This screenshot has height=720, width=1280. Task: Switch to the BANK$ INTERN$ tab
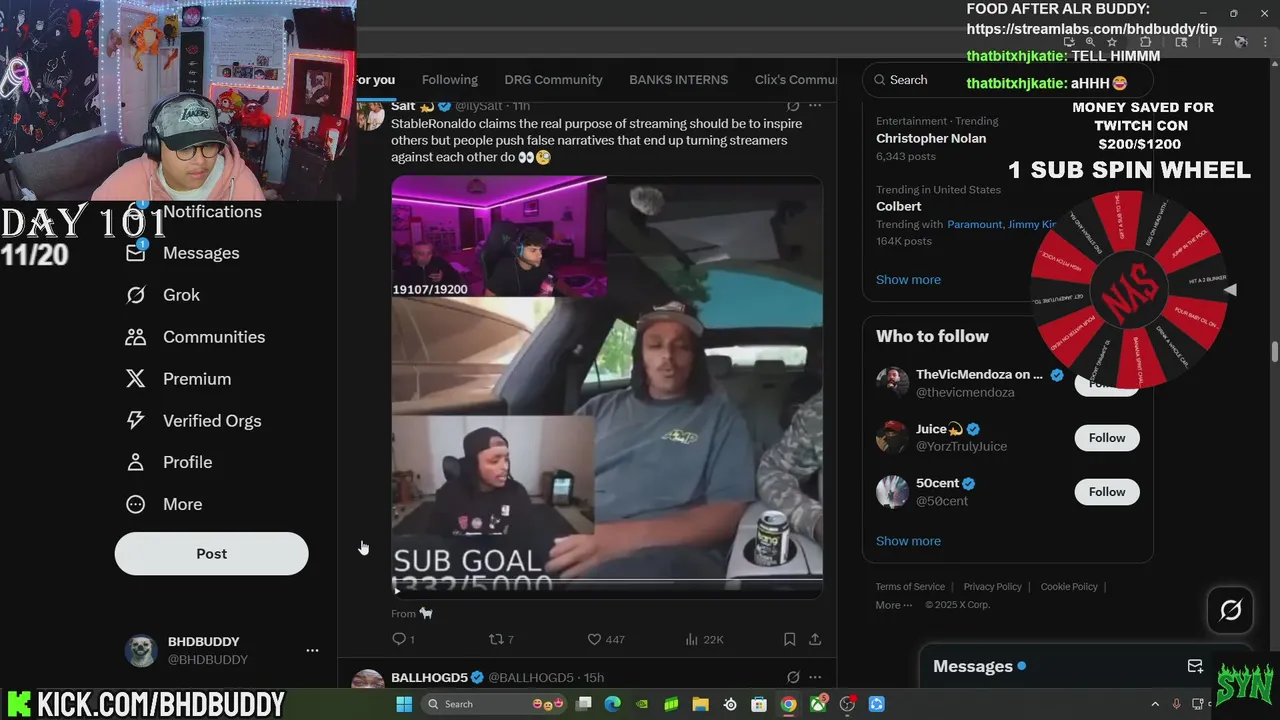[678, 80]
